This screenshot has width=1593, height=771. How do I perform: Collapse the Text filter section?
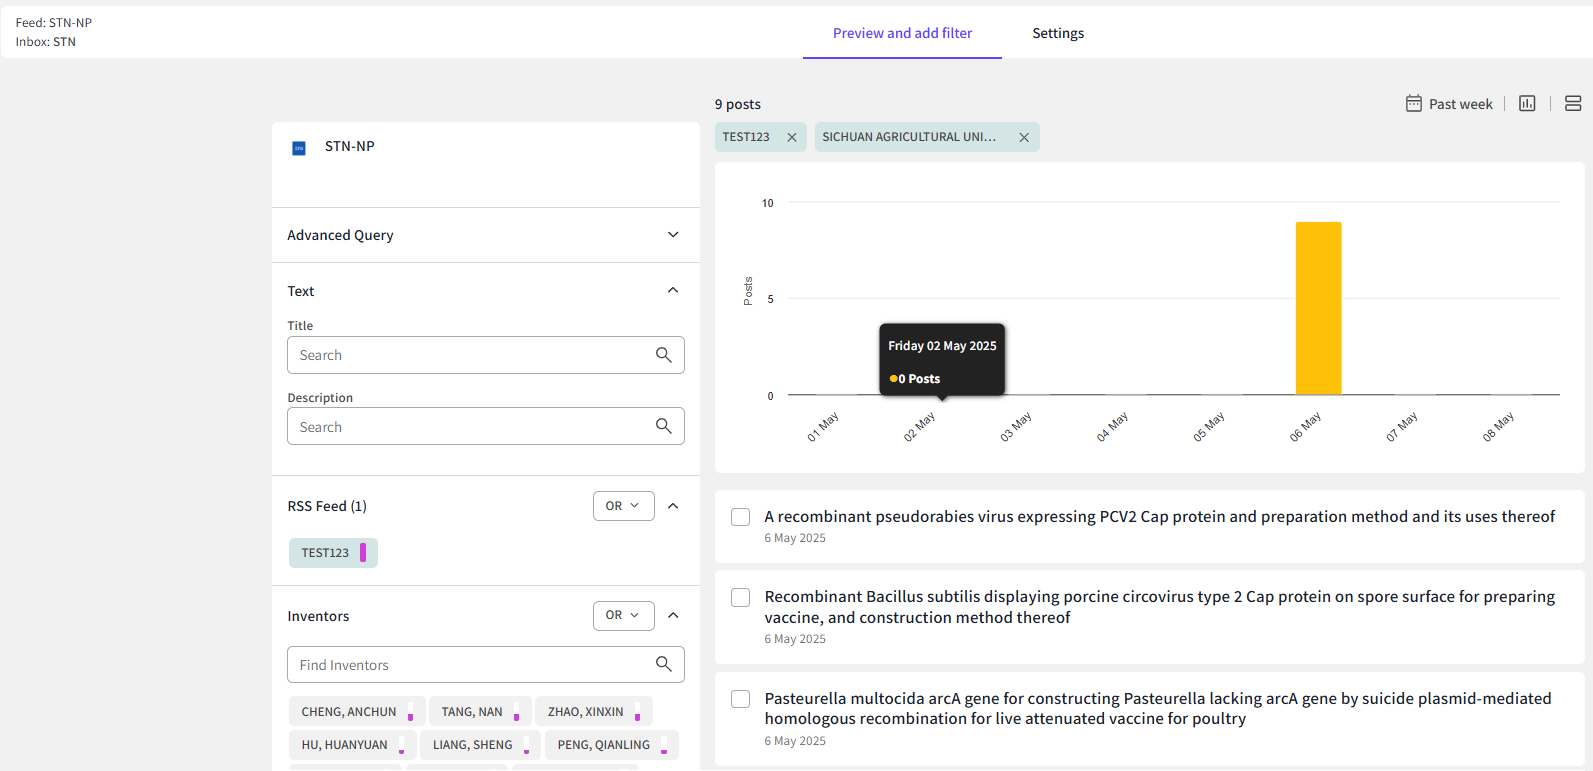(673, 291)
